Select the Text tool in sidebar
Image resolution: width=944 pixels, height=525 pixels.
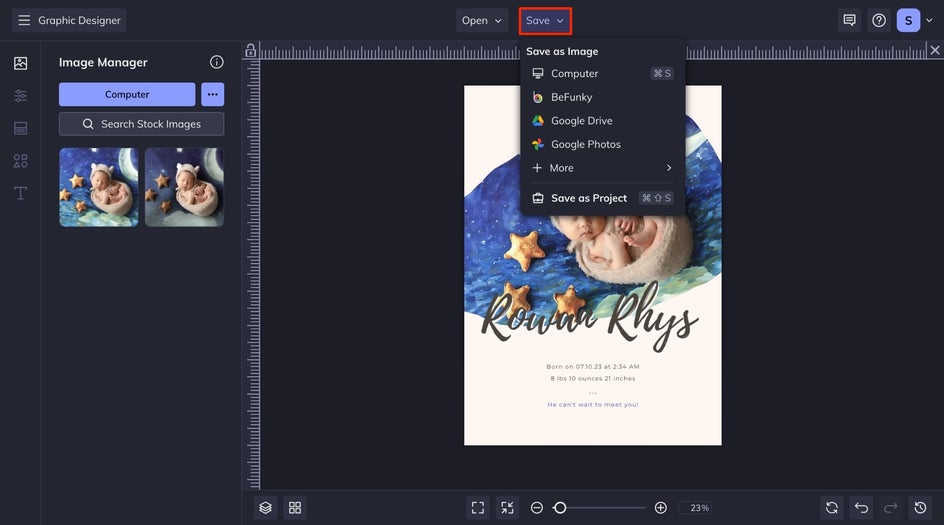20,193
